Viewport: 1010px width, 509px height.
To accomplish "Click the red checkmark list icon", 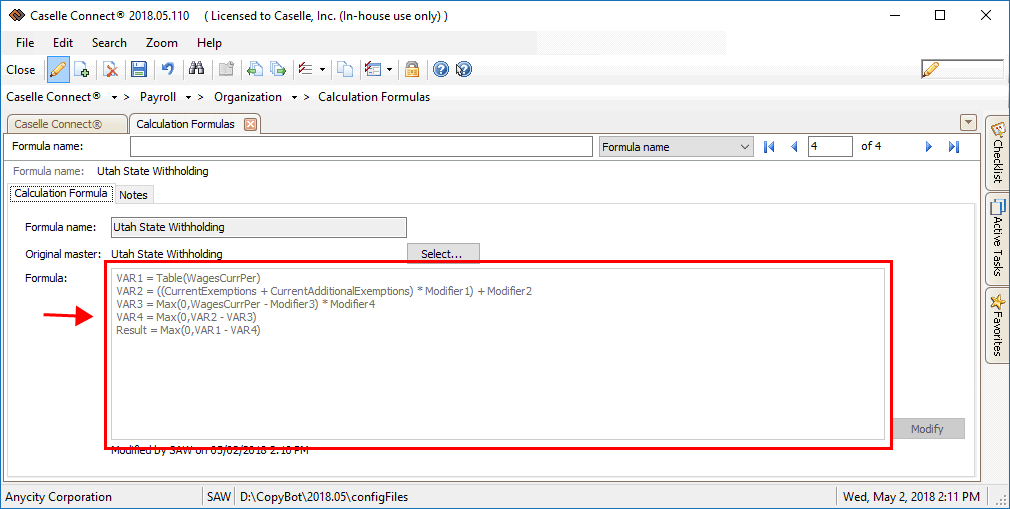I will [x=306, y=69].
